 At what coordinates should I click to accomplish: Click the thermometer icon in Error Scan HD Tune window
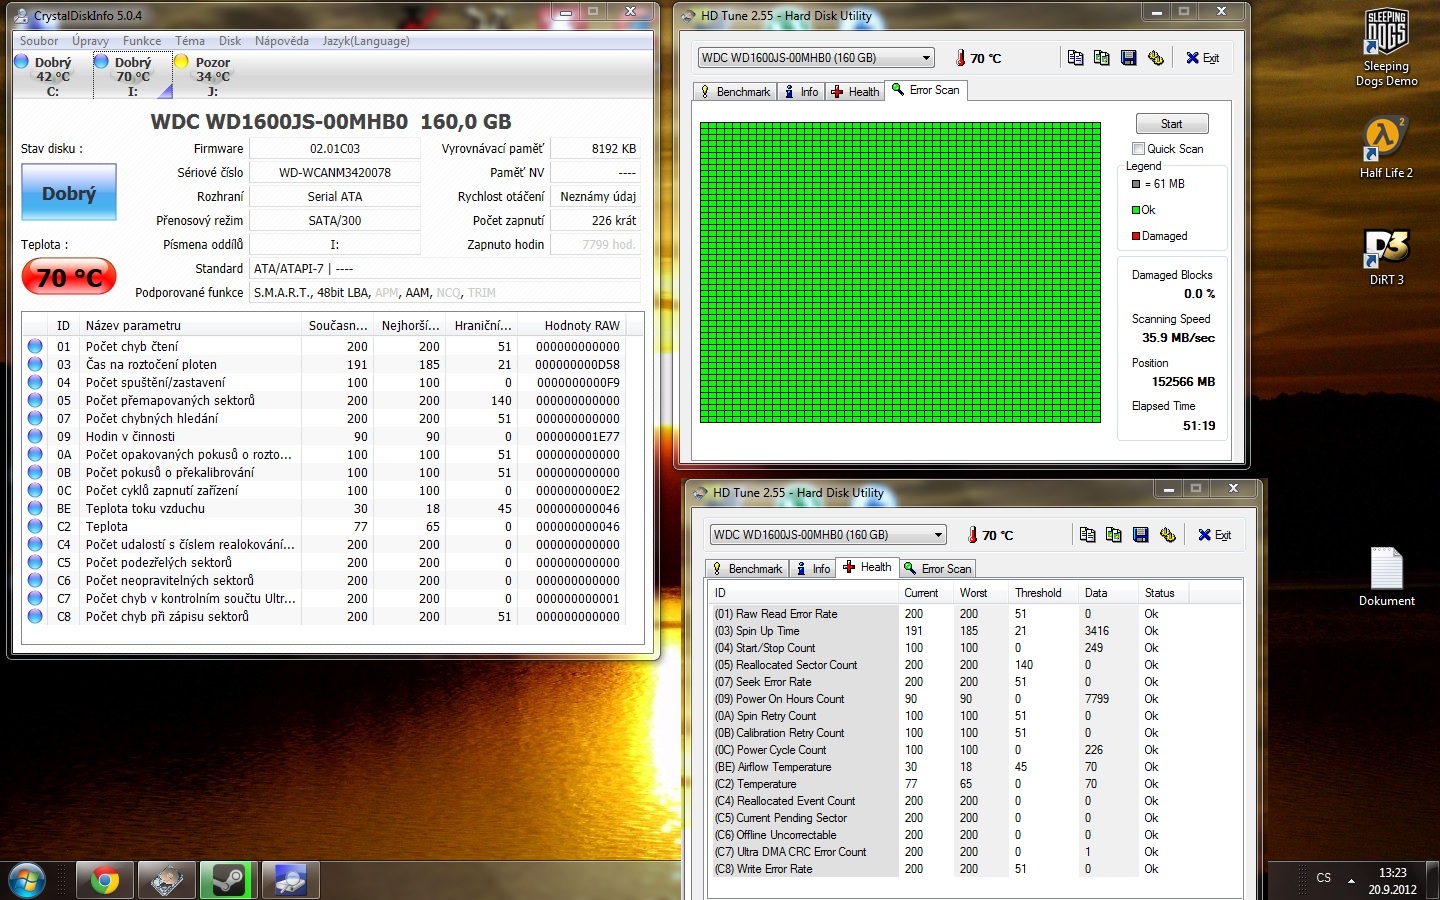(961, 58)
